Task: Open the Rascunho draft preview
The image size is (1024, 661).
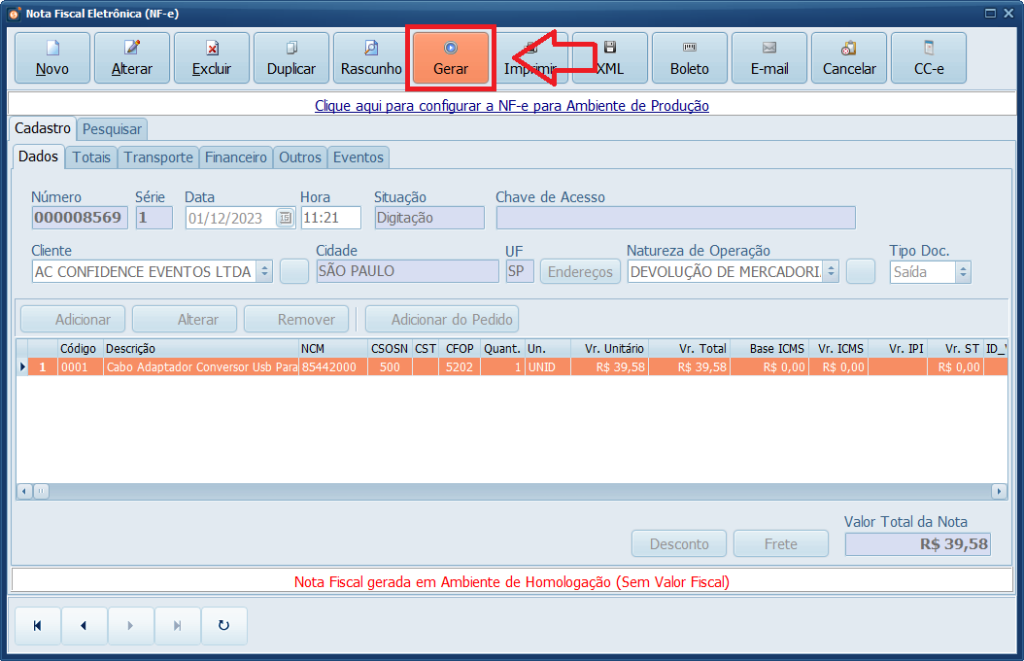Action: (371, 58)
